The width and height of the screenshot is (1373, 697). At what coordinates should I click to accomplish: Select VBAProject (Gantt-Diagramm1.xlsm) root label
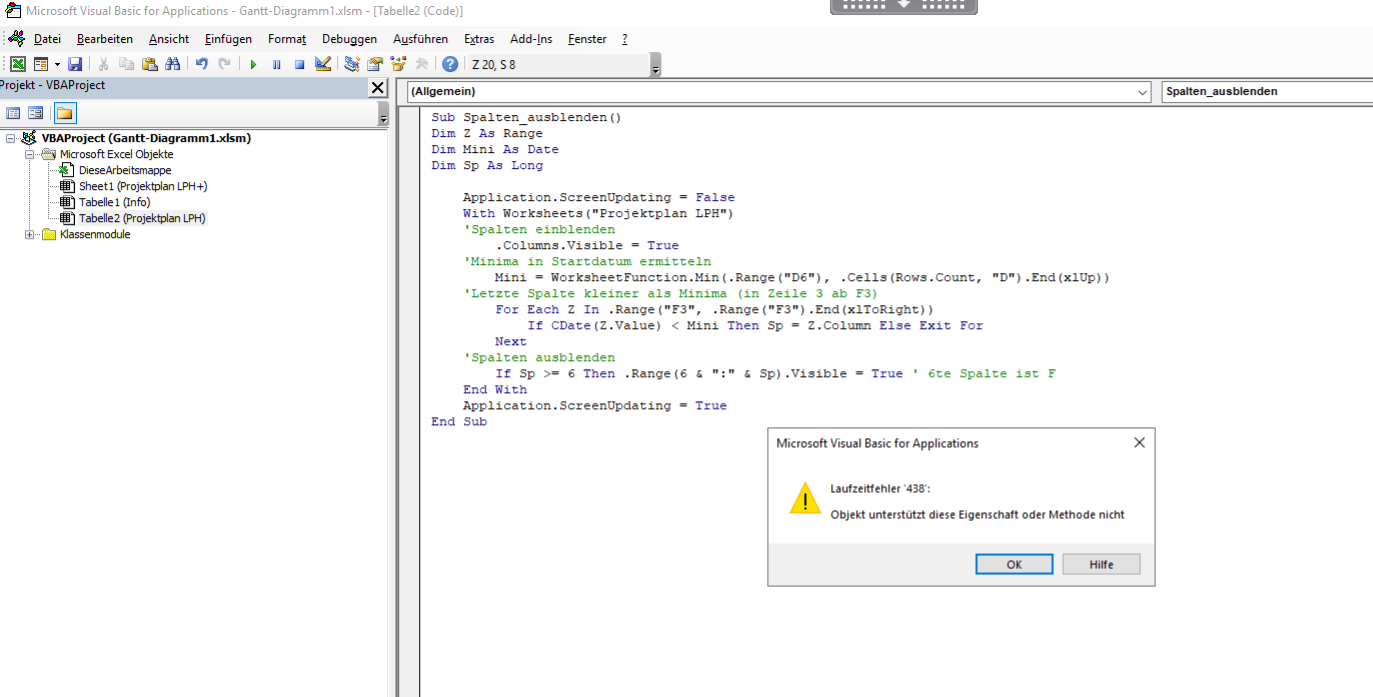pos(146,138)
